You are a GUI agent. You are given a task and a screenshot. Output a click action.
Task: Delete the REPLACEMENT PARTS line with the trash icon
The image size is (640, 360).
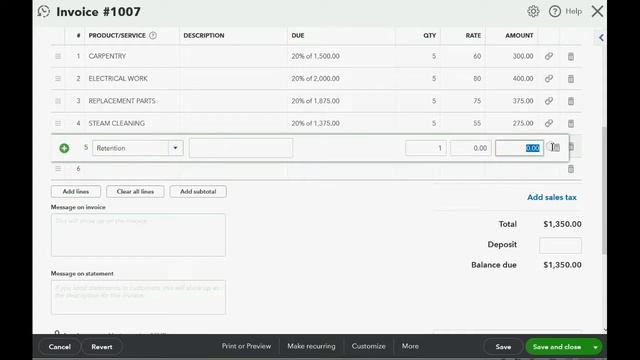pyautogui.click(x=571, y=101)
